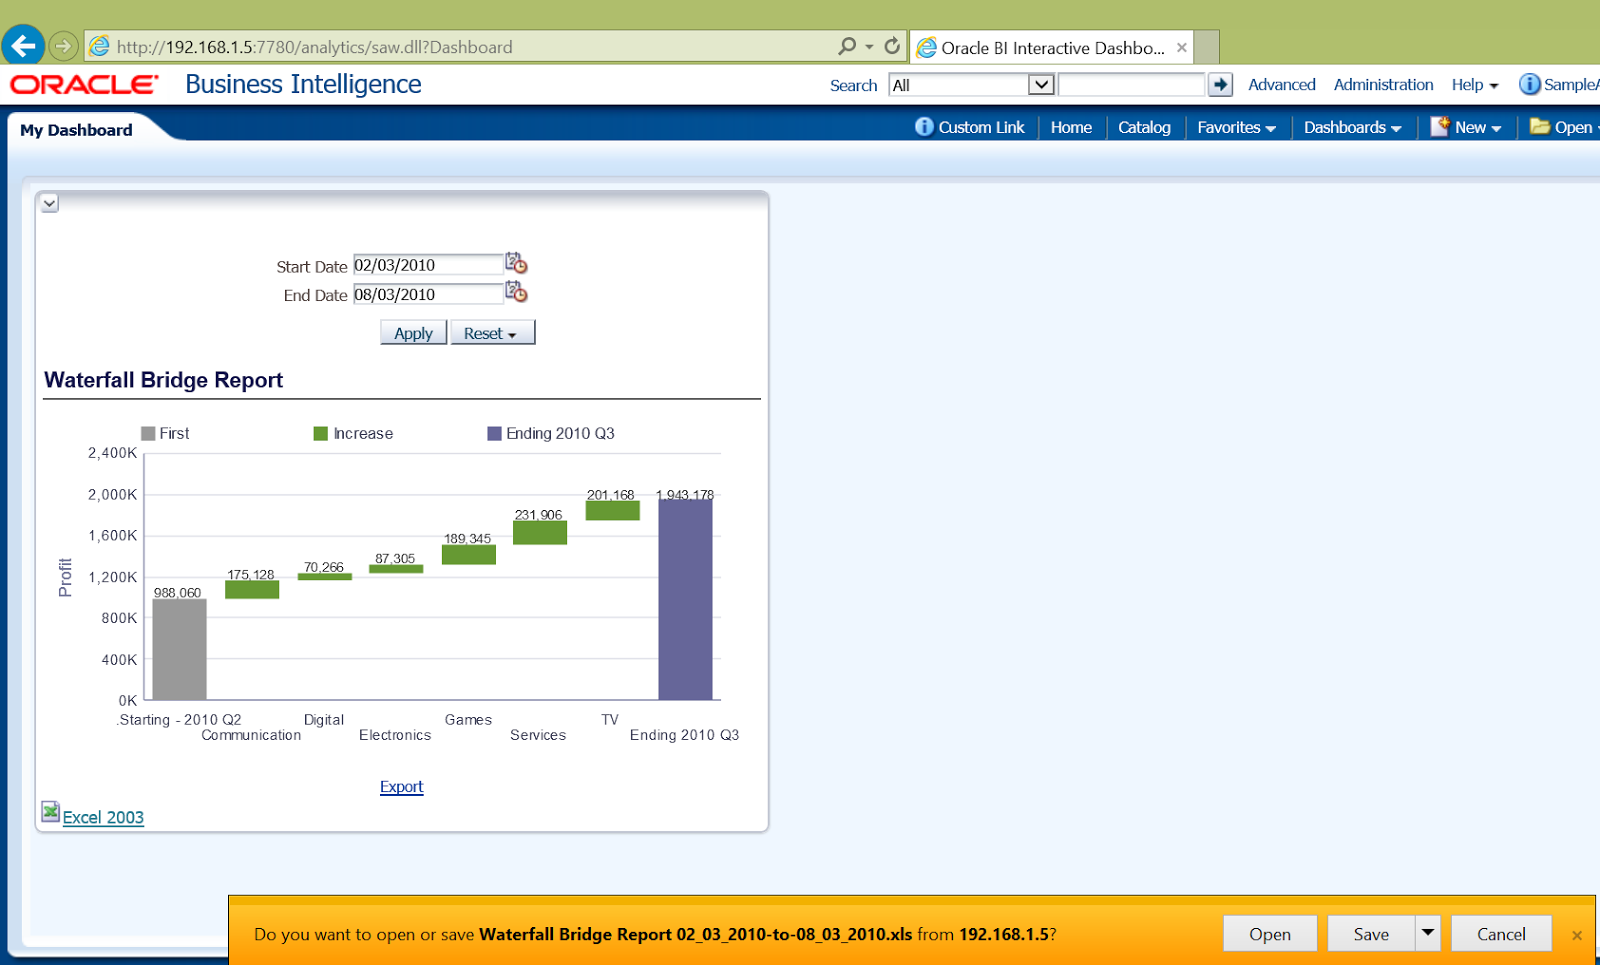Click the Oracle logo
This screenshot has height=965, width=1600.
click(84, 85)
